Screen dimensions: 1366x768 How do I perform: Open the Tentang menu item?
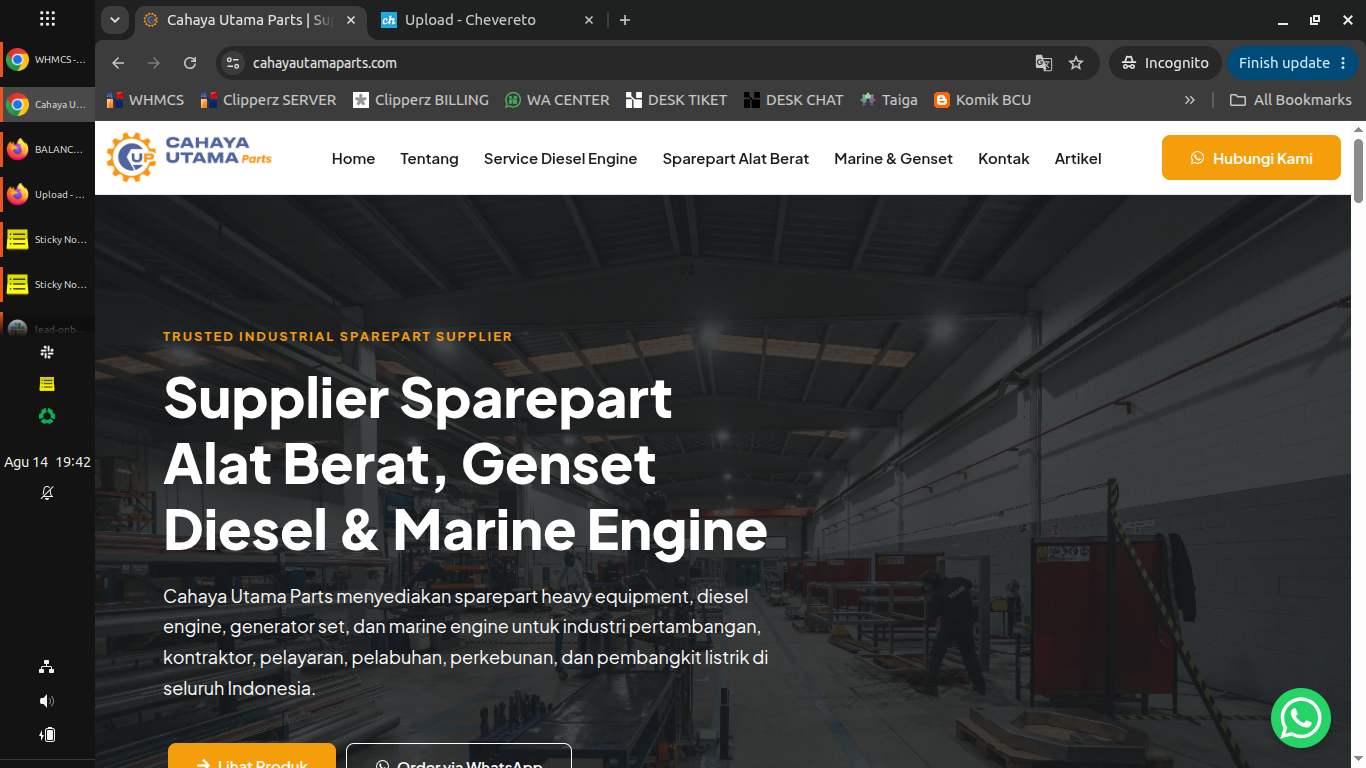point(429,159)
